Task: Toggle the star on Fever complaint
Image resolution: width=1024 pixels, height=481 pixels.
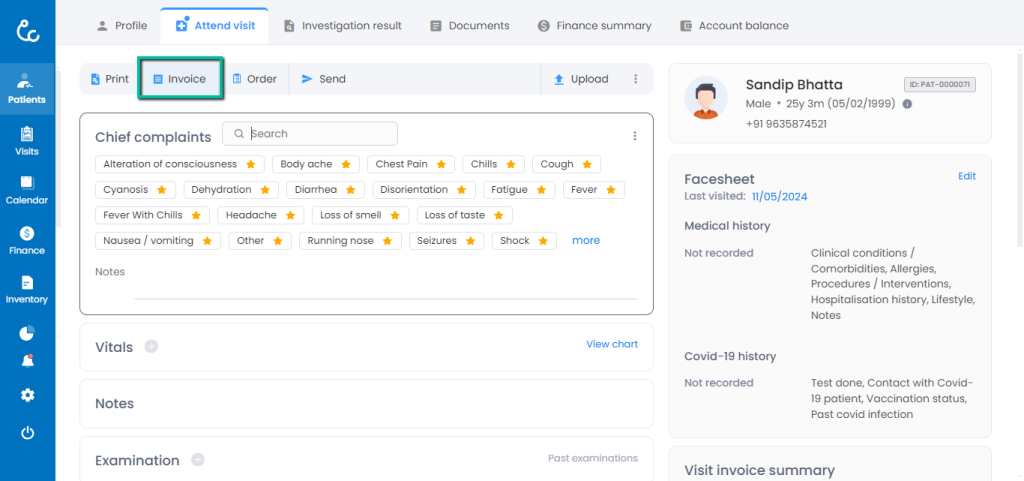Action: tap(610, 189)
